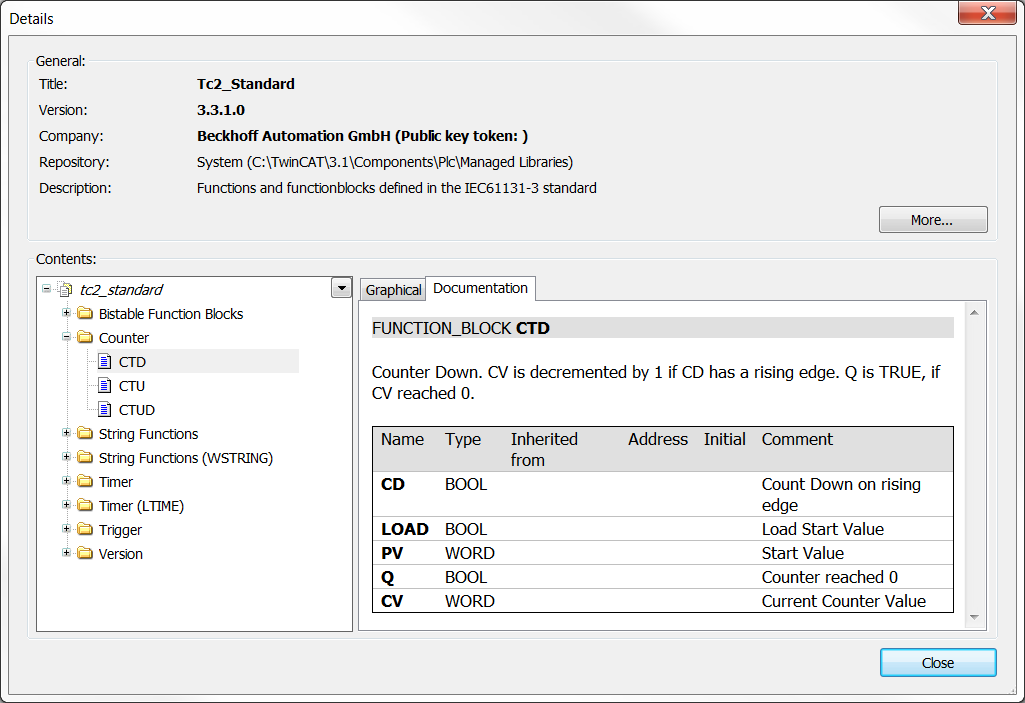The image size is (1025, 703).
Task: Click the Timer (LTIME) folder icon
Action: [85, 506]
